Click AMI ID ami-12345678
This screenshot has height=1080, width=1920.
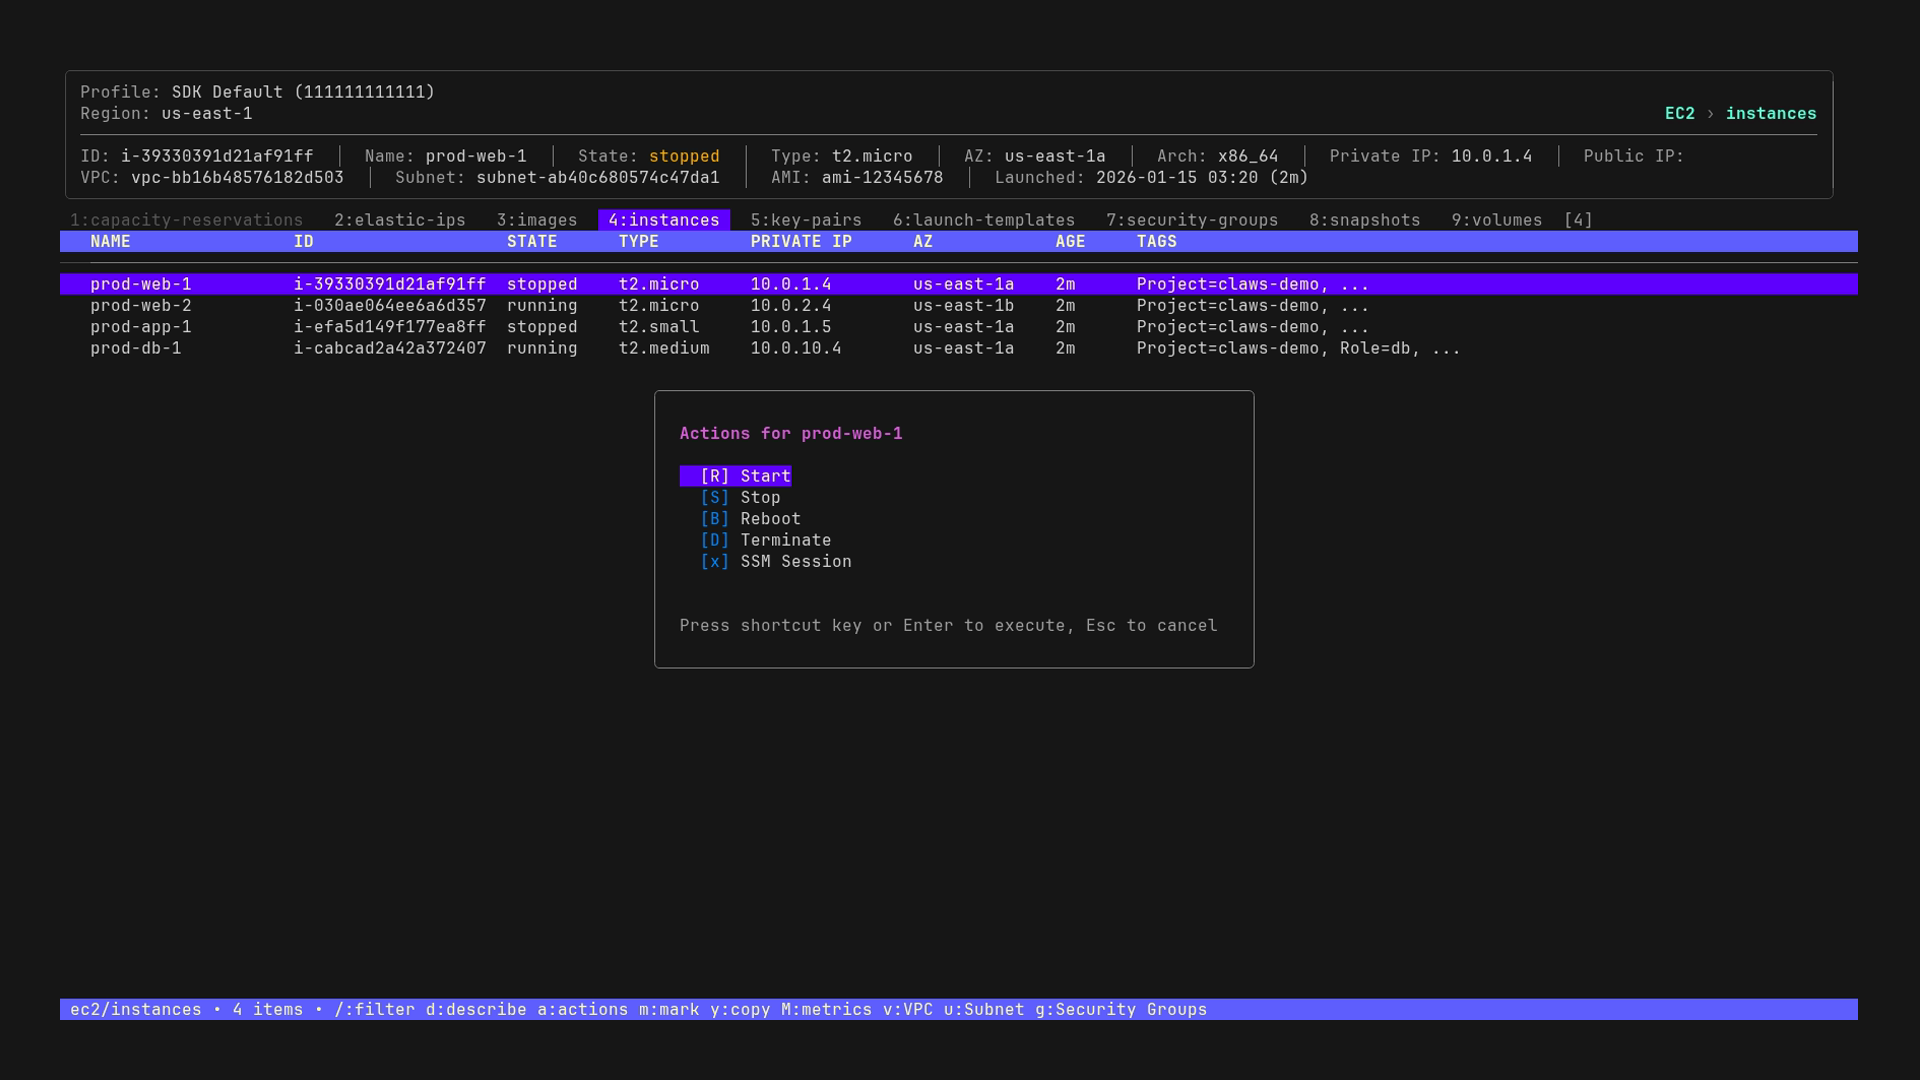(882, 178)
